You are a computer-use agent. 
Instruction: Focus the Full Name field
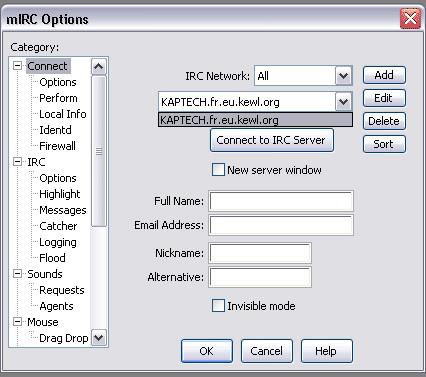281,201
